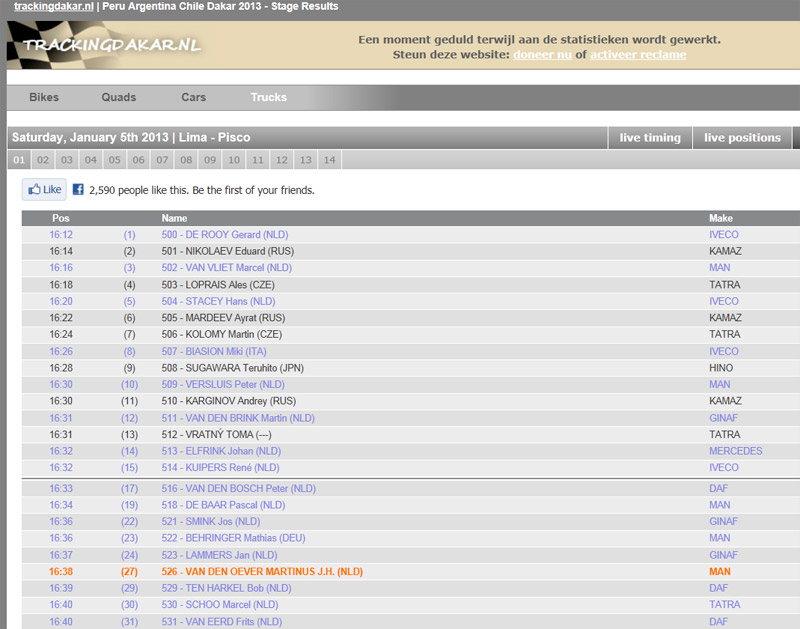Open stage 05 results
Viewport: 800px width, 629px height.
pyautogui.click(x=115, y=160)
